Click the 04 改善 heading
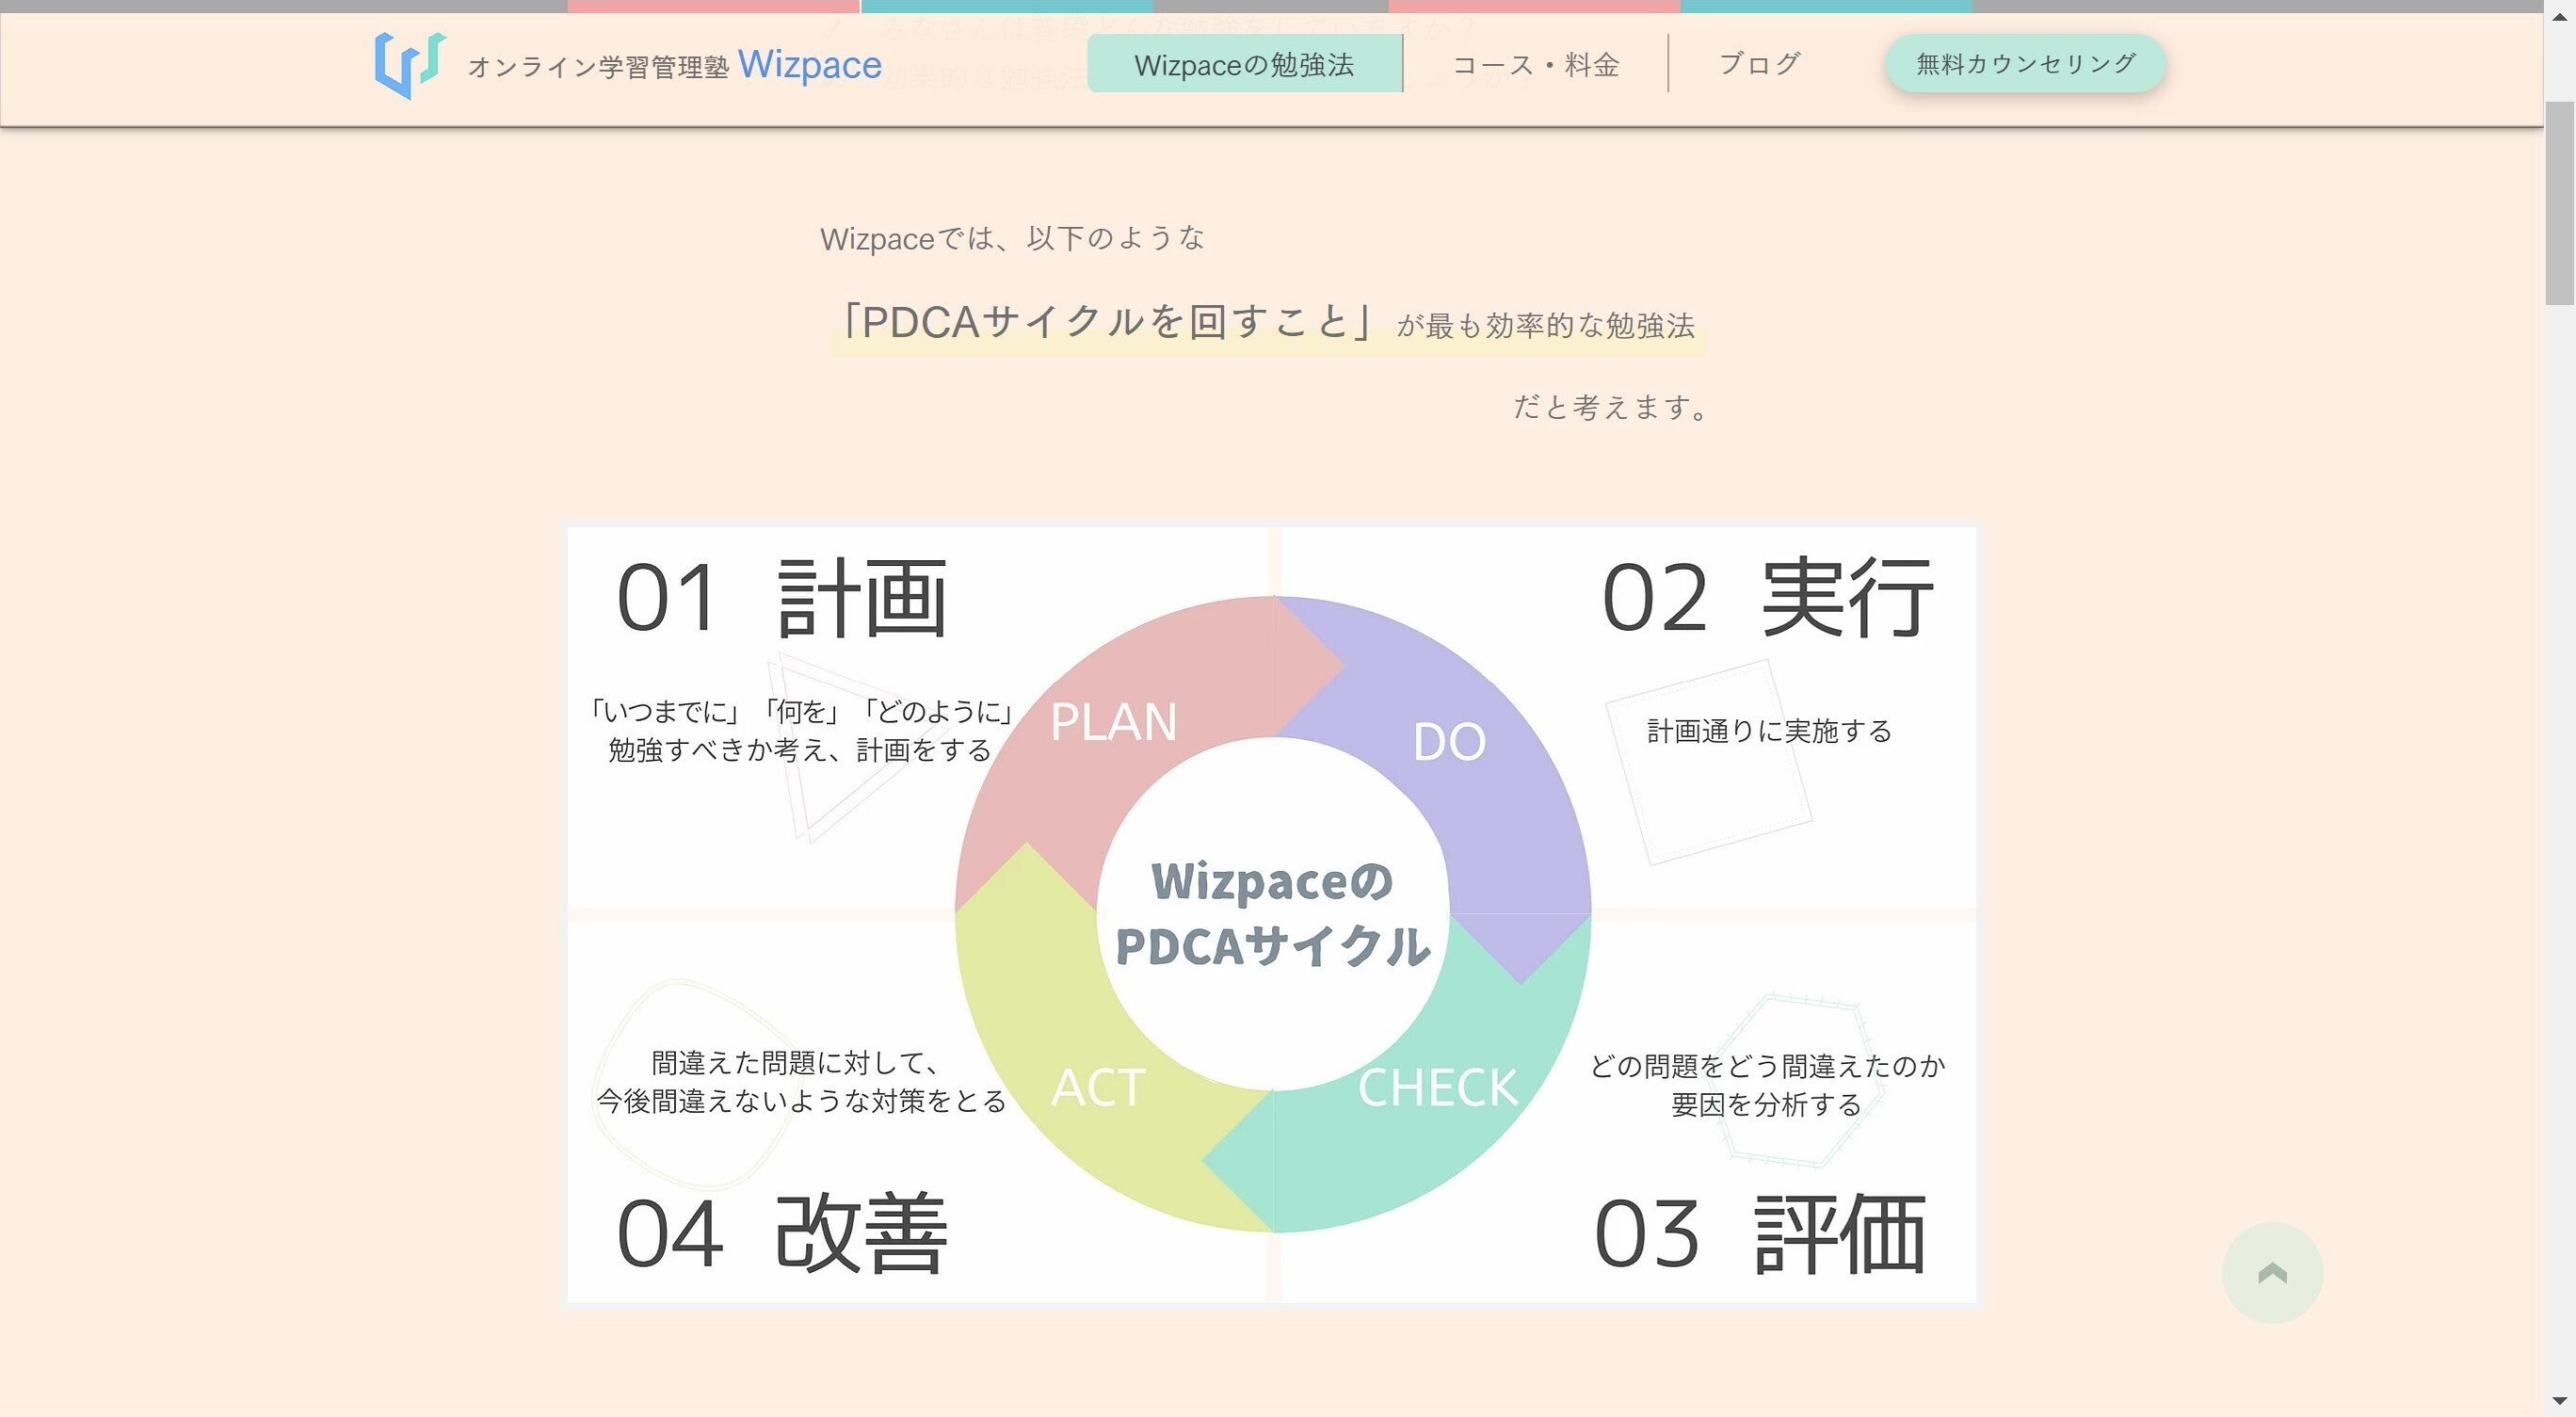Viewport: 2576px width, 1417px height. click(781, 1234)
